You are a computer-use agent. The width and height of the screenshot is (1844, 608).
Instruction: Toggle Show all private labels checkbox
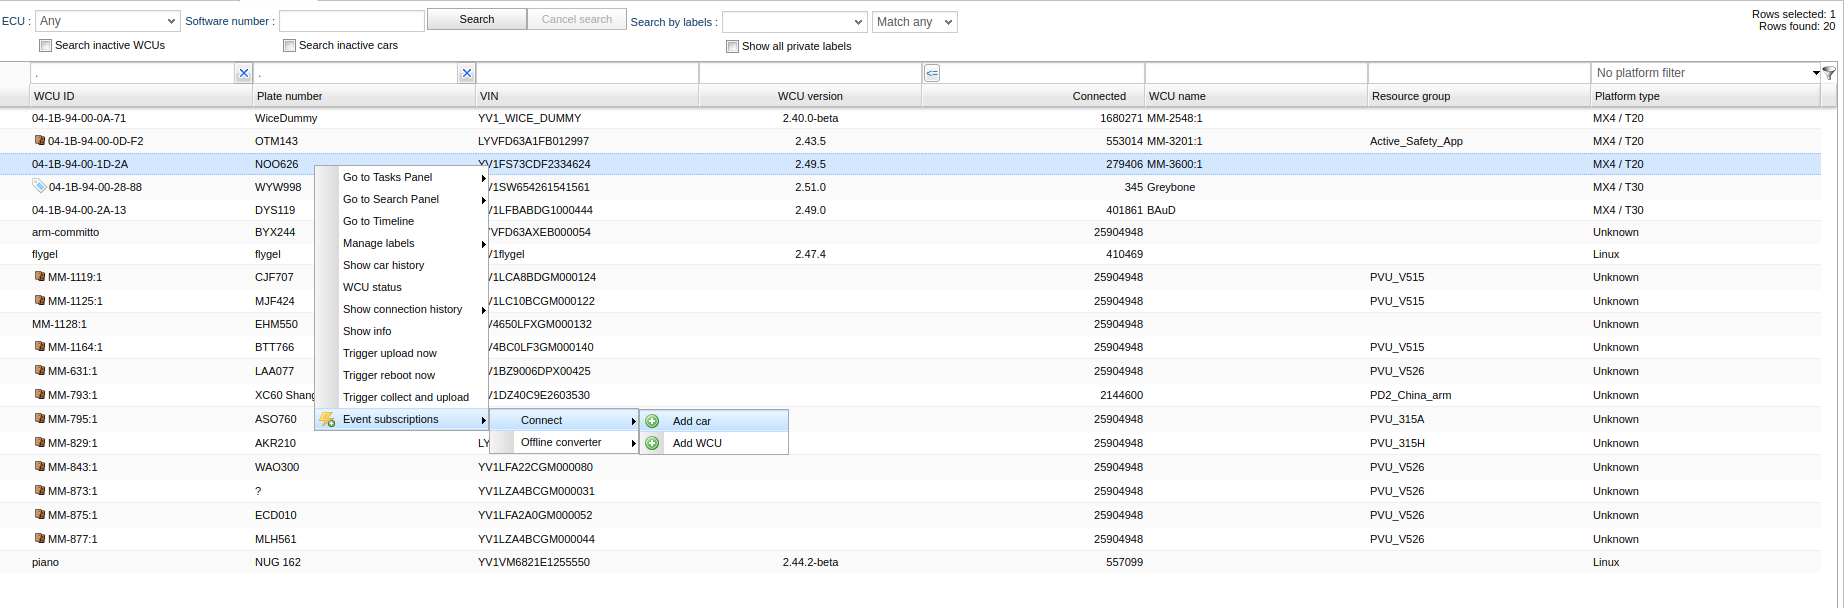point(732,46)
